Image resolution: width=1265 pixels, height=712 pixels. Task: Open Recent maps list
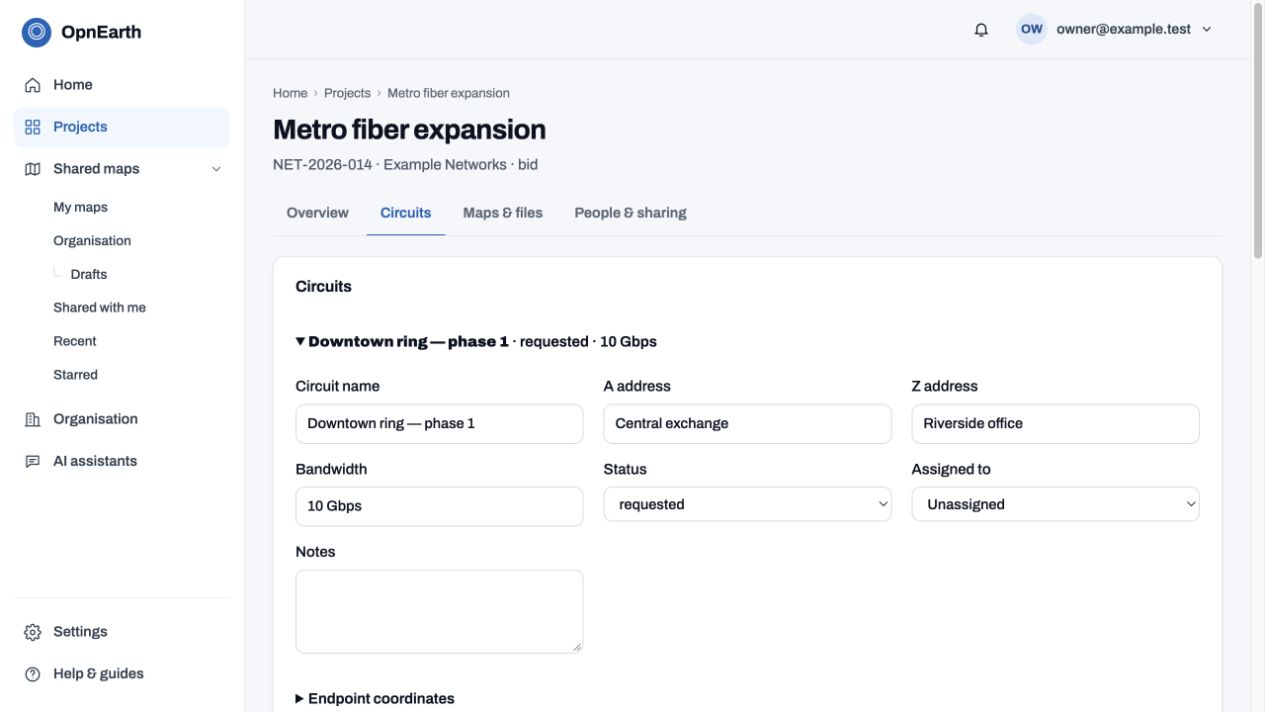tap(75, 341)
